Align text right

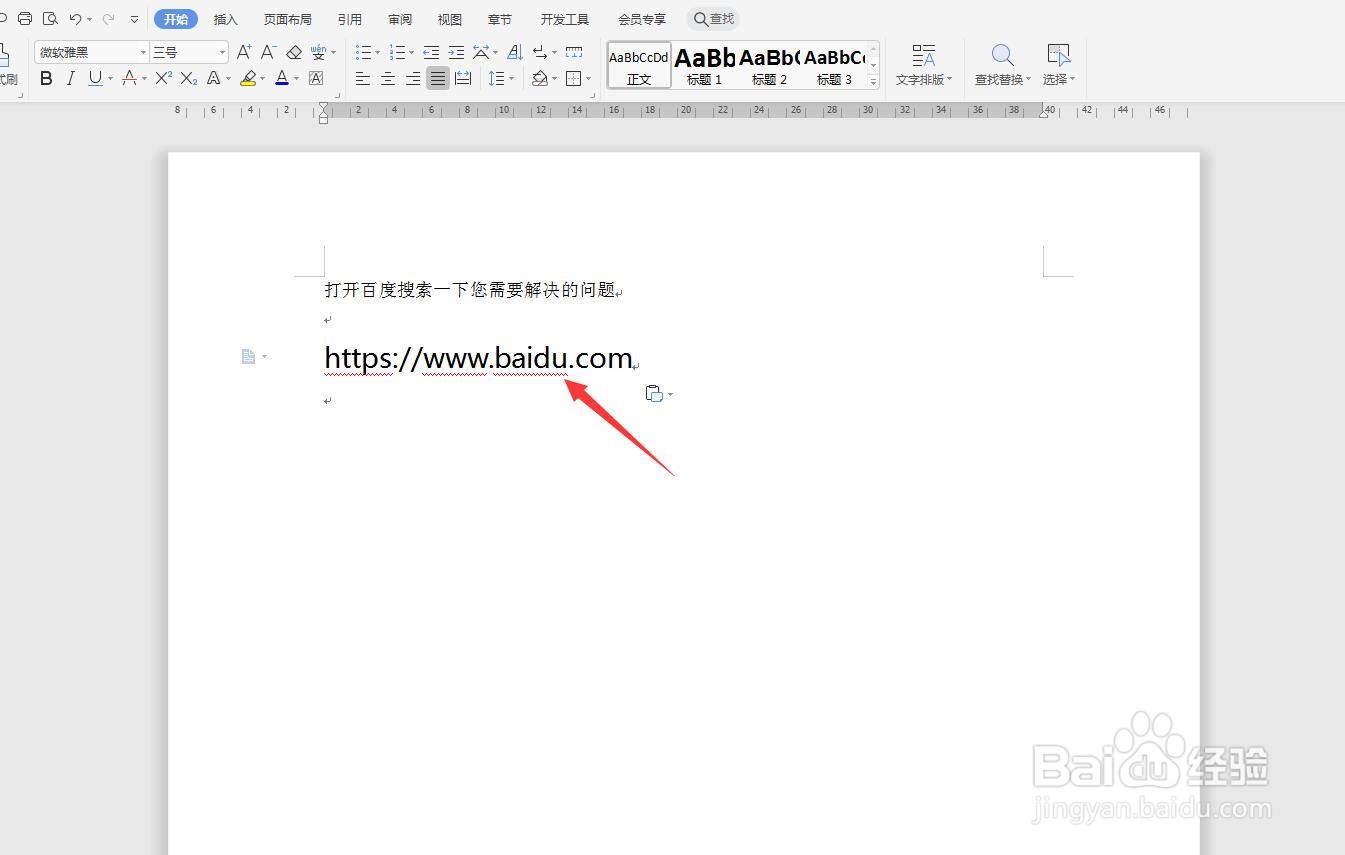point(413,78)
